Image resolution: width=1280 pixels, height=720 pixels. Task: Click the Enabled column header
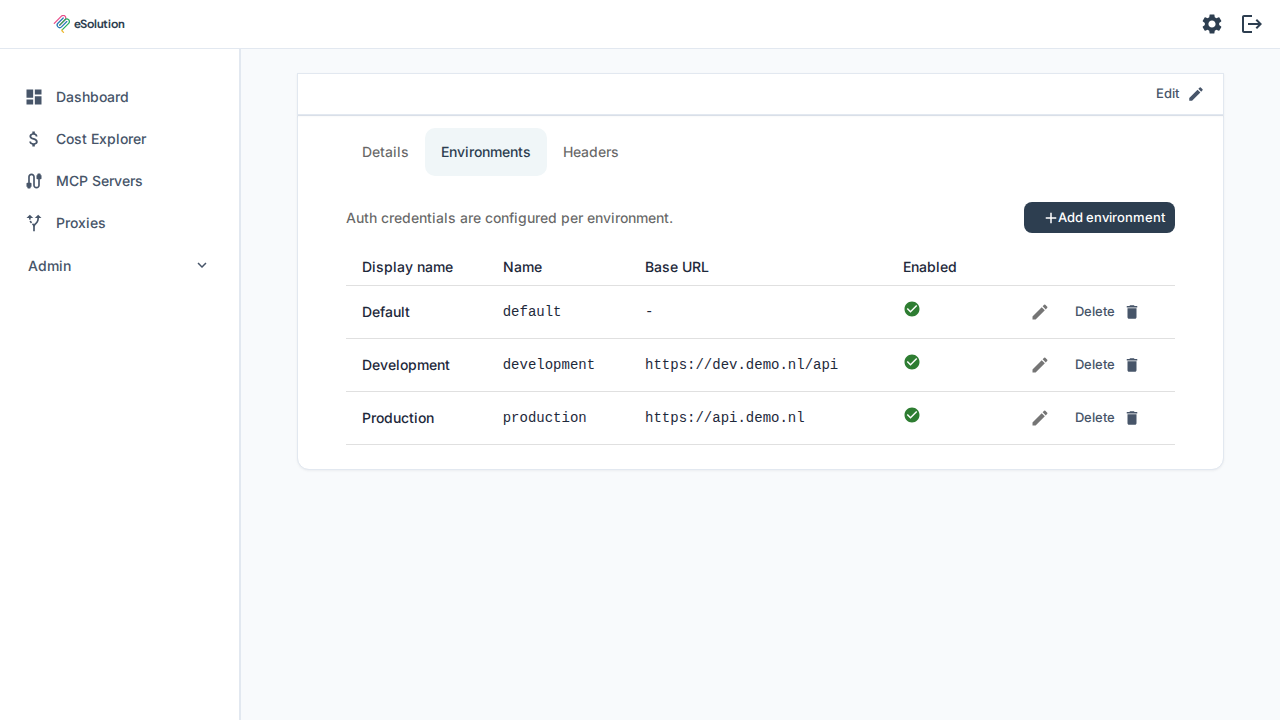[930, 267]
